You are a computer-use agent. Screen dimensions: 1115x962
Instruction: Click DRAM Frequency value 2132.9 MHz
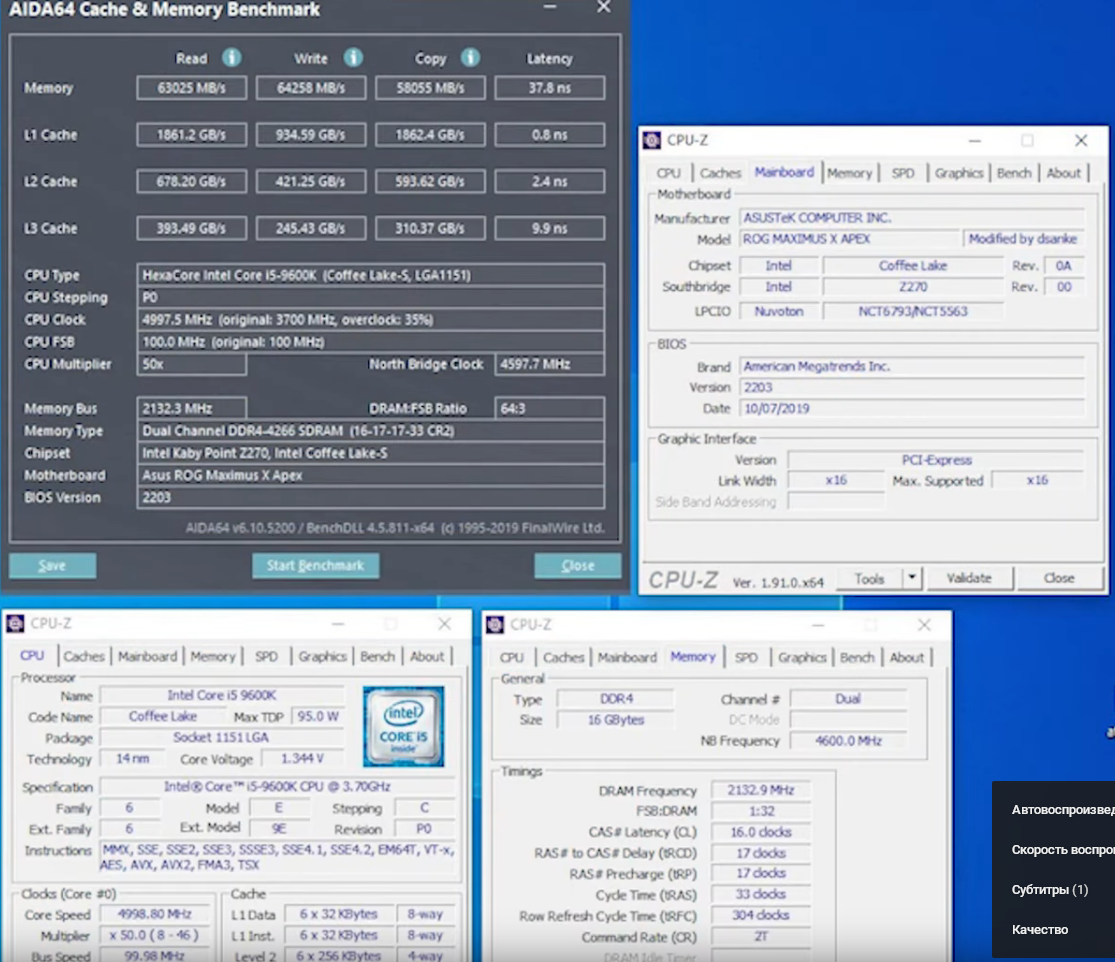pyautogui.click(x=761, y=790)
